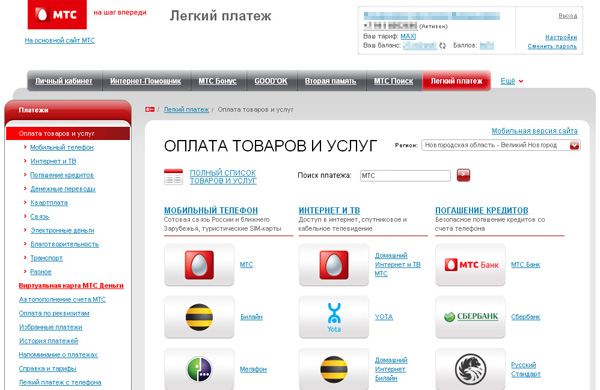The height and width of the screenshot is (390, 600).
Task: Open История платежей link
Action: [x=48, y=341]
